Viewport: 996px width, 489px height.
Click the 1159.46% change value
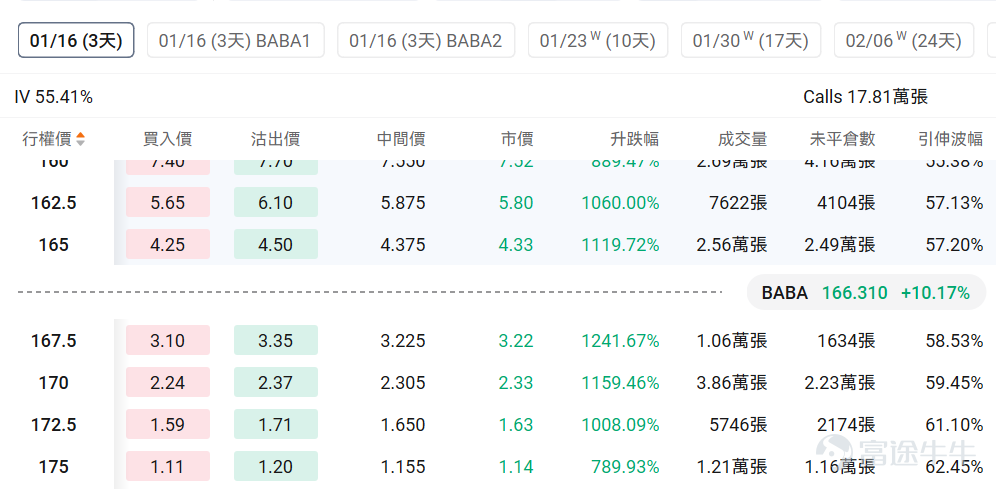pyautogui.click(x=620, y=382)
